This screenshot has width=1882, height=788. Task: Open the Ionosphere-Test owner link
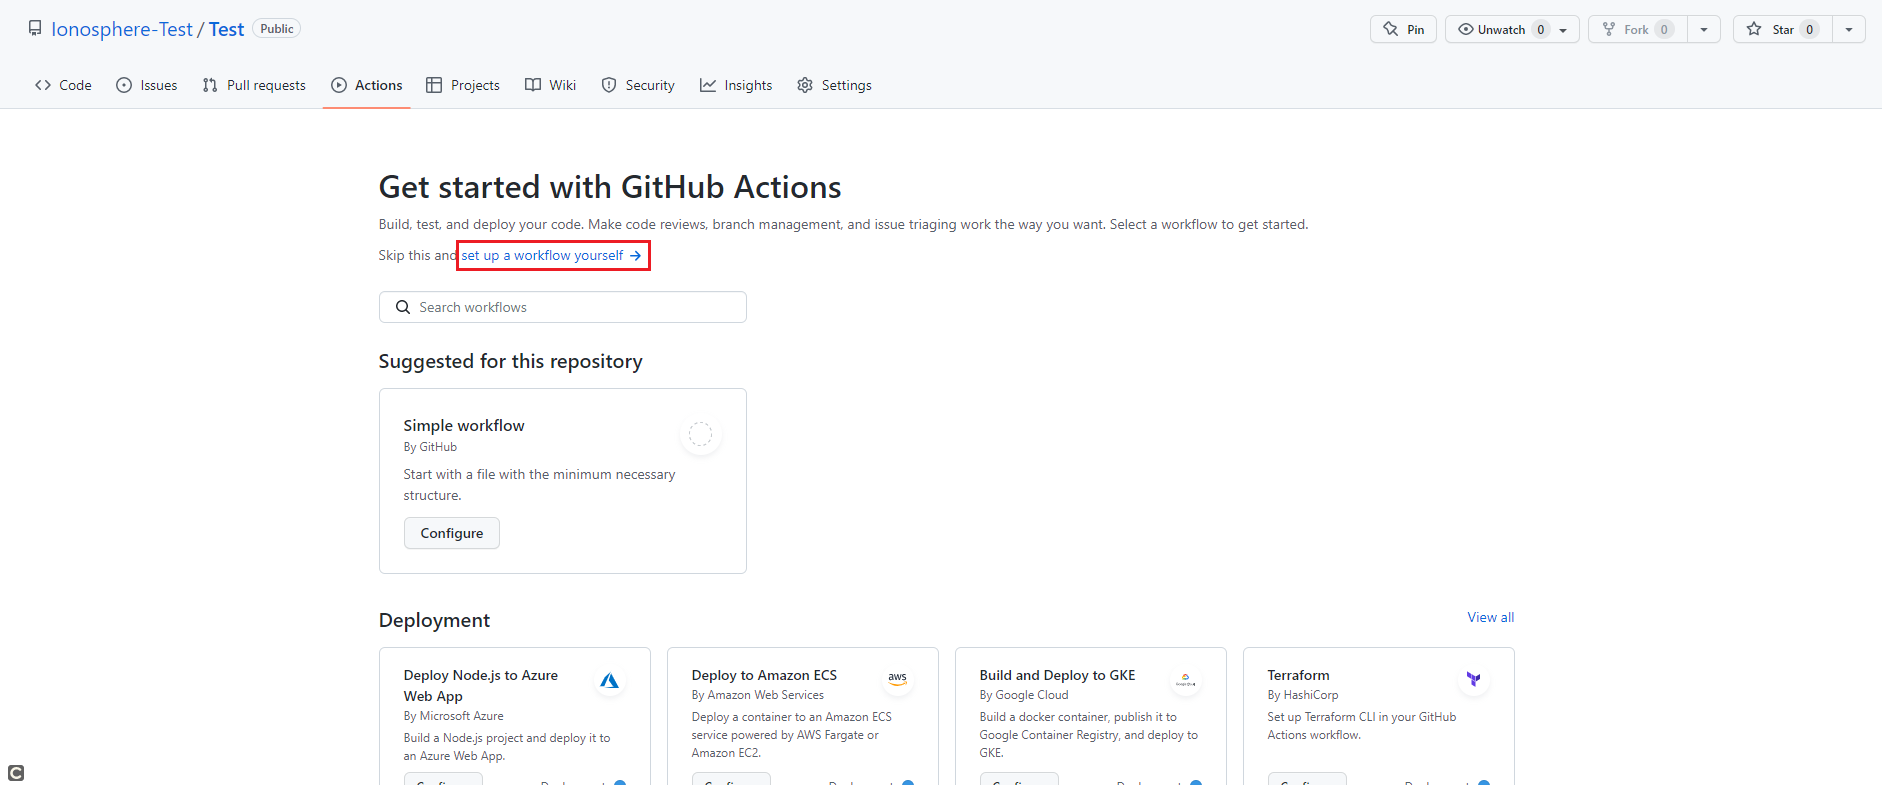tap(122, 29)
